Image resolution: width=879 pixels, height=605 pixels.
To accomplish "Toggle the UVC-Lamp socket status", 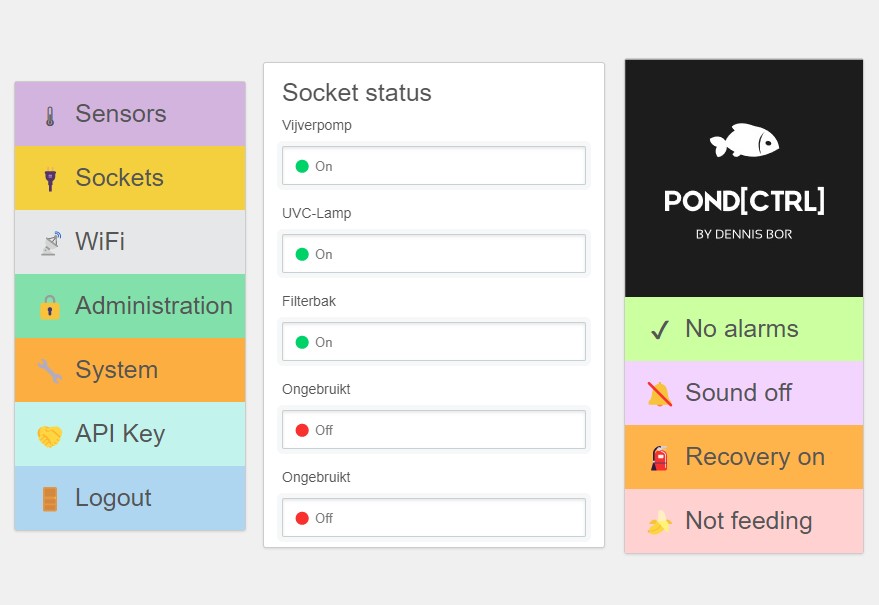I will (433, 254).
